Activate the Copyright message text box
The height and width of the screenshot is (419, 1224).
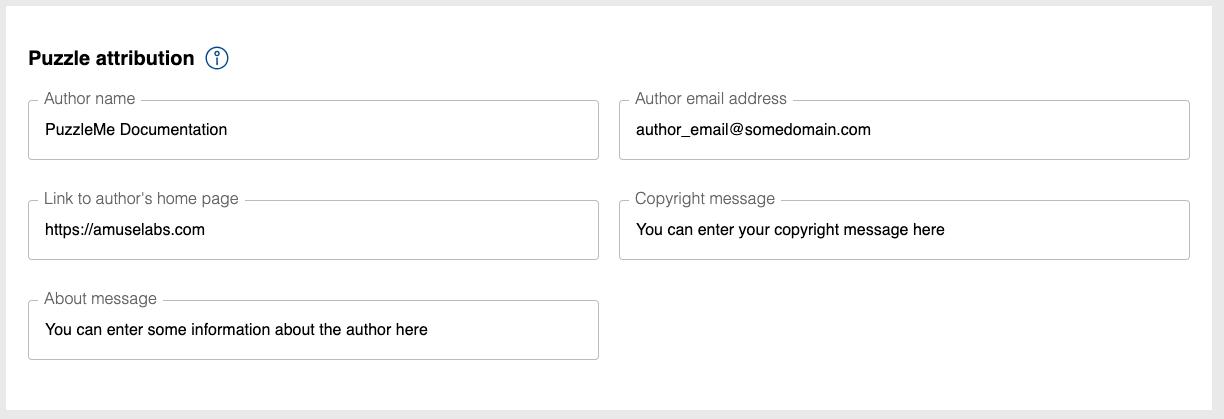coord(904,229)
